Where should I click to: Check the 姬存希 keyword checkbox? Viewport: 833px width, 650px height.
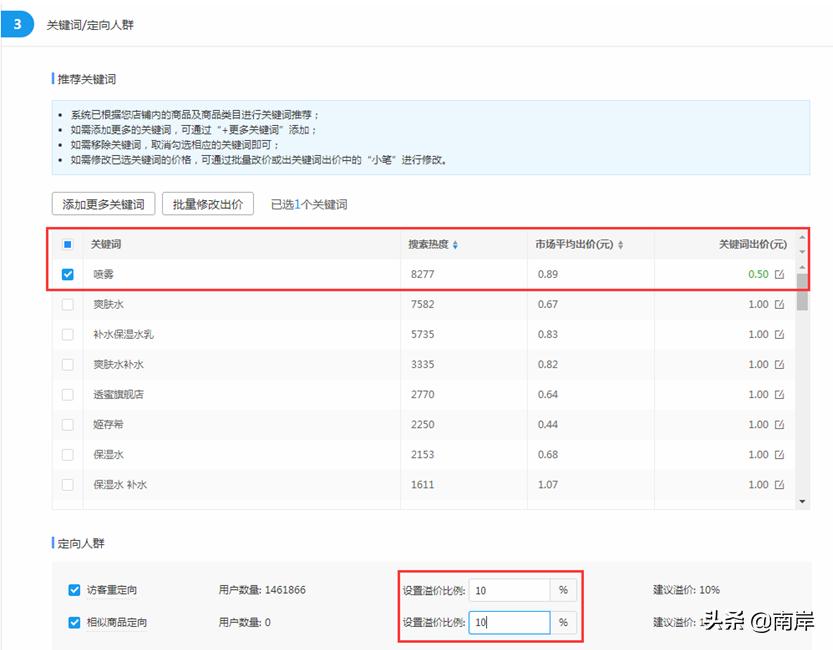[x=67, y=424]
